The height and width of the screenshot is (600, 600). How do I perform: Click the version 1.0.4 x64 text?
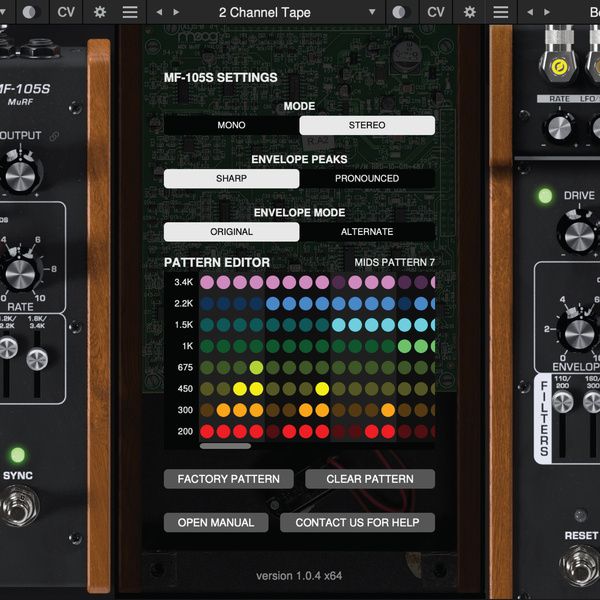click(x=299, y=576)
